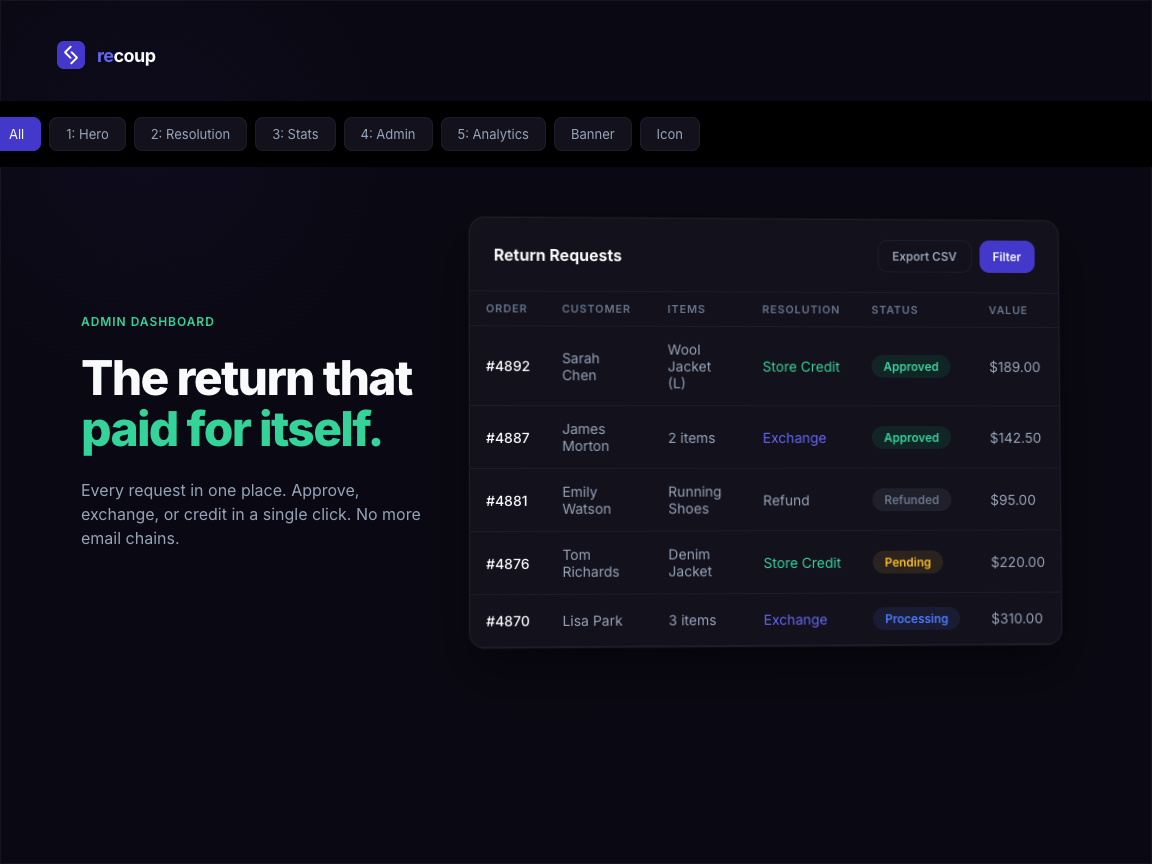
Task: Click the Refunded badge for Emily Watson
Action: tap(911, 499)
